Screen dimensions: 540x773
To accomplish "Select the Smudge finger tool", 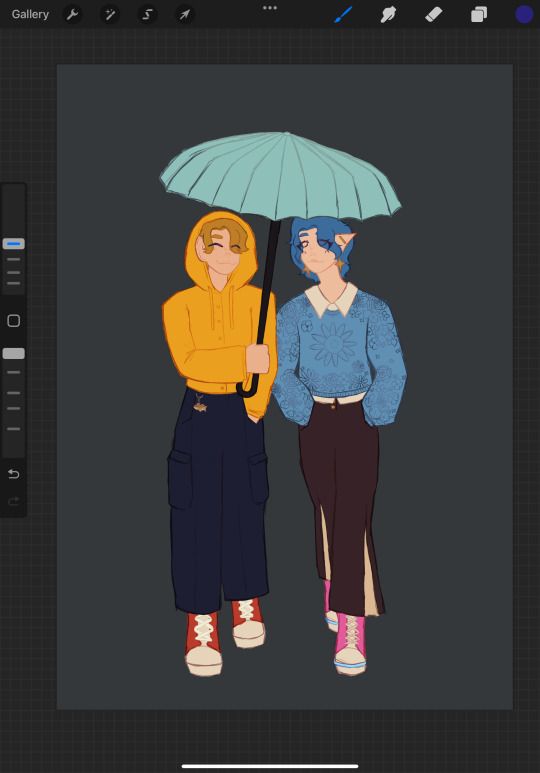I will [x=388, y=14].
